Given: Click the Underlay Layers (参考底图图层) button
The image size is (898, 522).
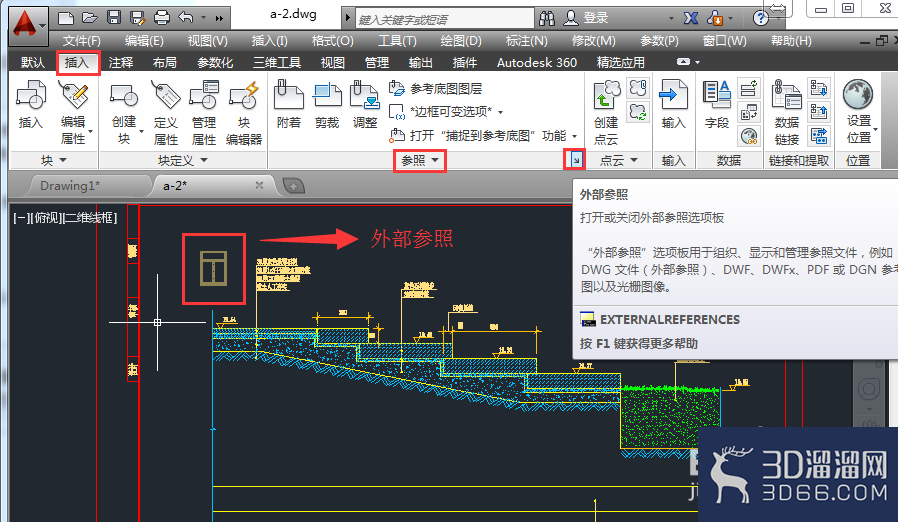Looking at the screenshot, I should pos(436,88).
